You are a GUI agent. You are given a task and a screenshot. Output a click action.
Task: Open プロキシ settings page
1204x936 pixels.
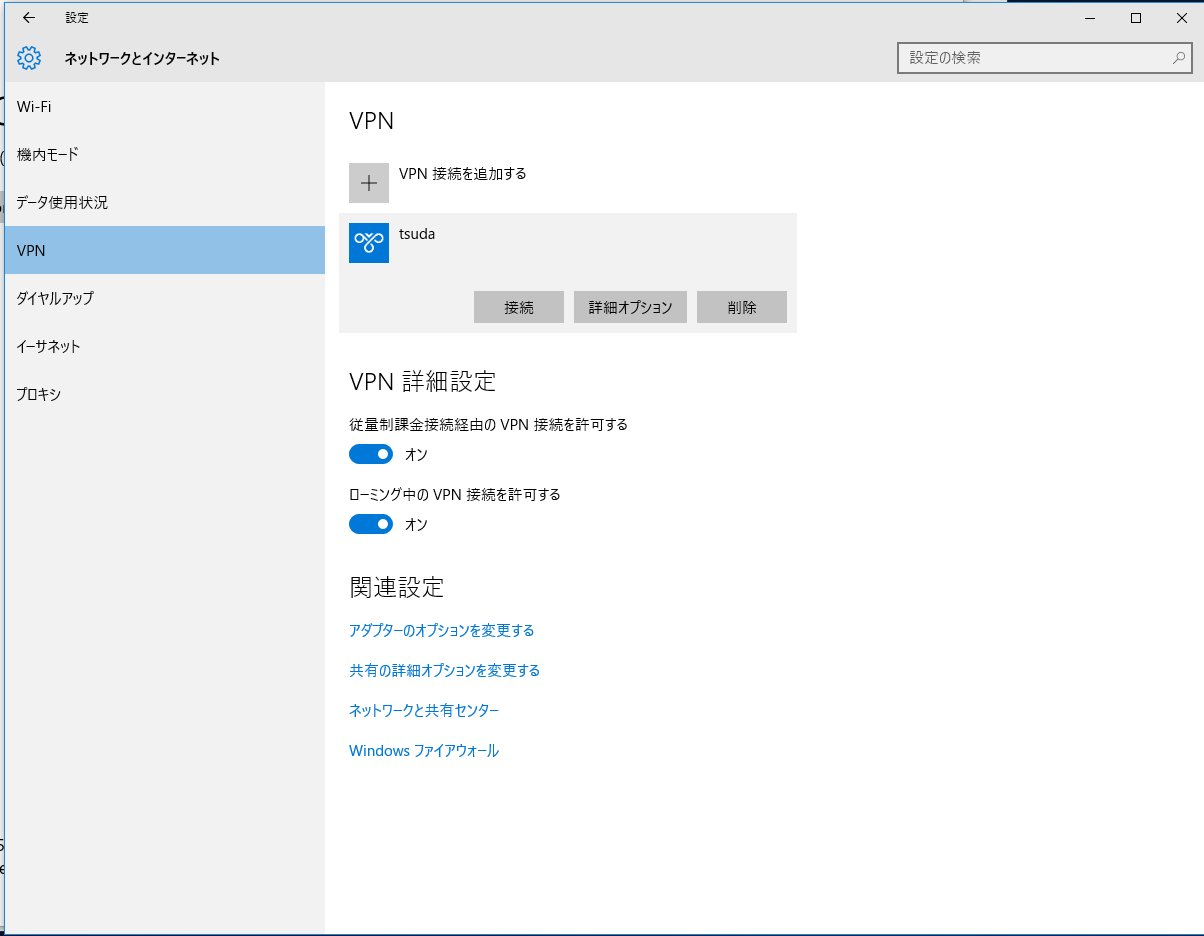pos(39,395)
